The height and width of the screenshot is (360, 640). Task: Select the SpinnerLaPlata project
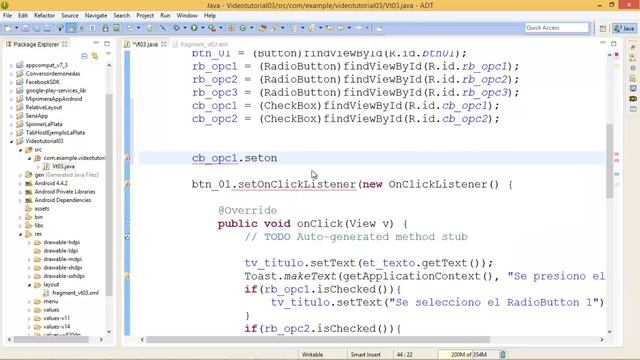point(44,124)
